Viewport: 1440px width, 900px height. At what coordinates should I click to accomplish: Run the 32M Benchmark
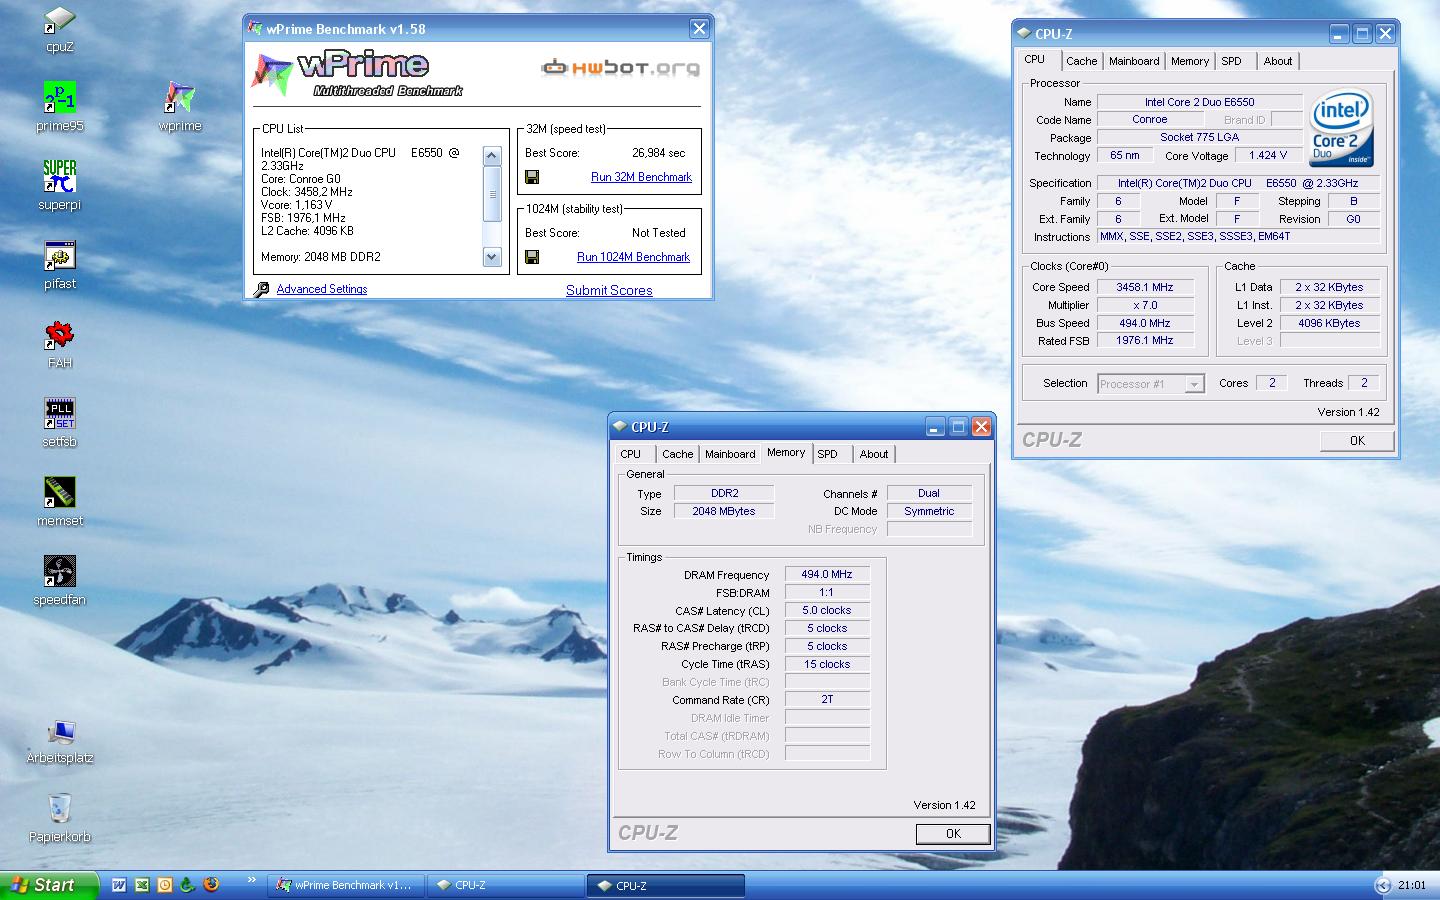pos(641,177)
